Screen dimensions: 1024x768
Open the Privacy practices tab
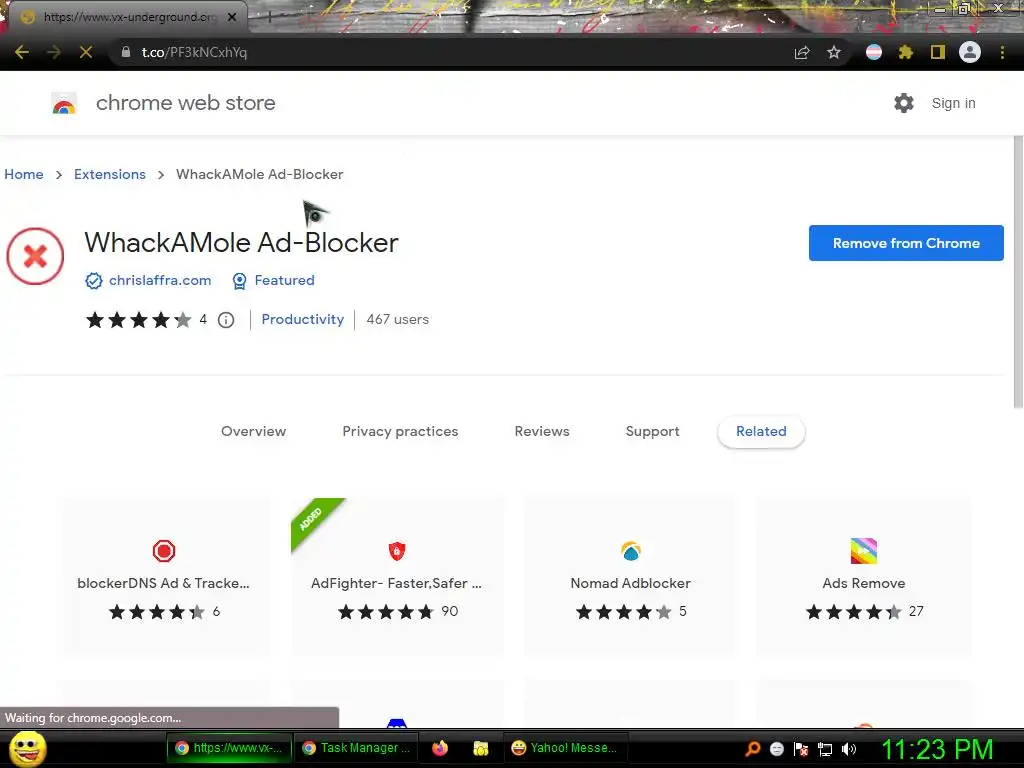[400, 432]
